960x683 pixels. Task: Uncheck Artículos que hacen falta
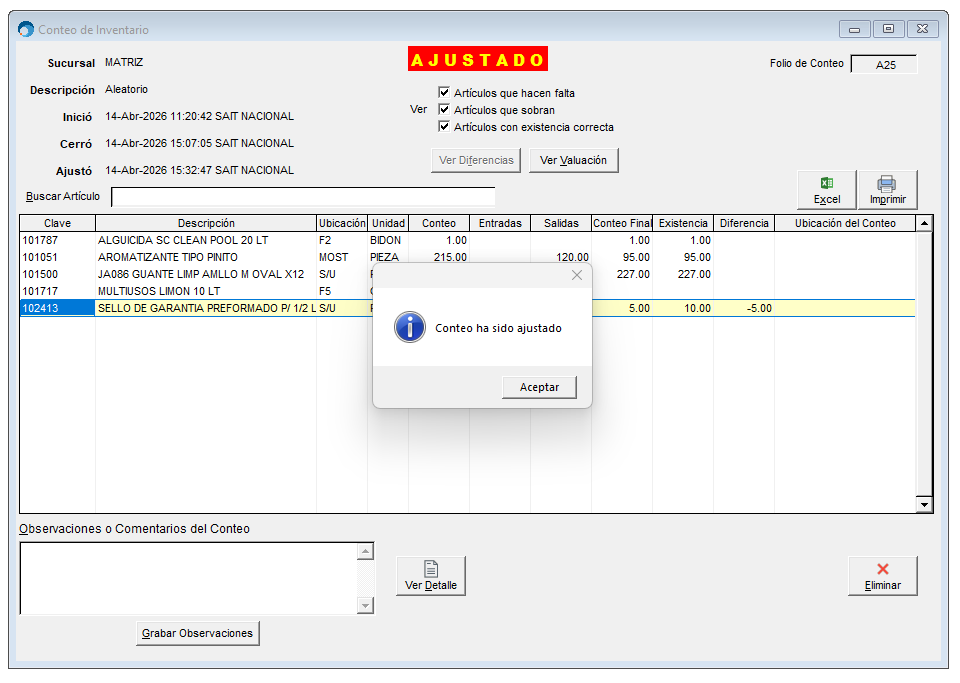pos(444,93)
